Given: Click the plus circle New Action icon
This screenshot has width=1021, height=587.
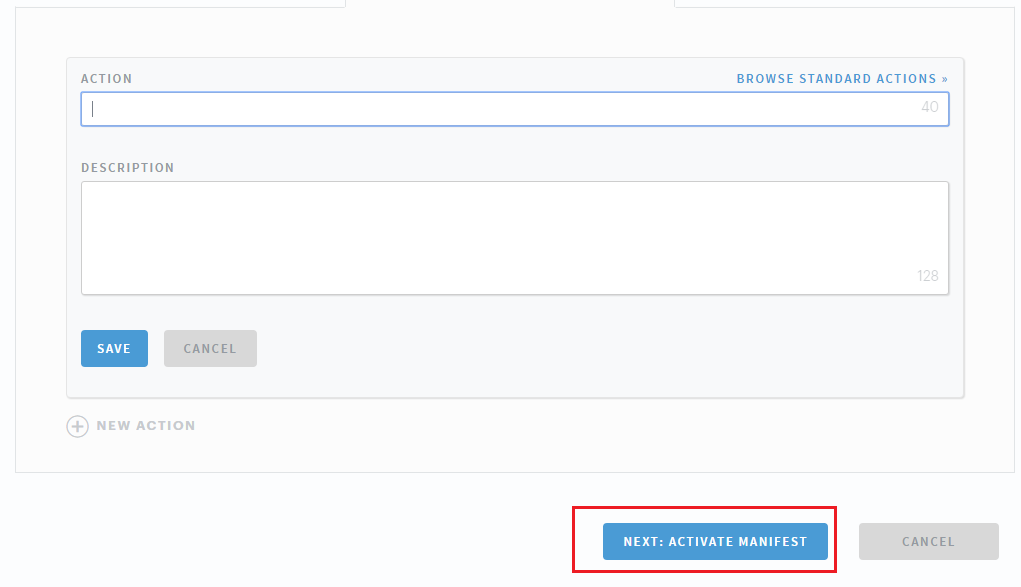Looking at the screenshot, I should 77,426.
